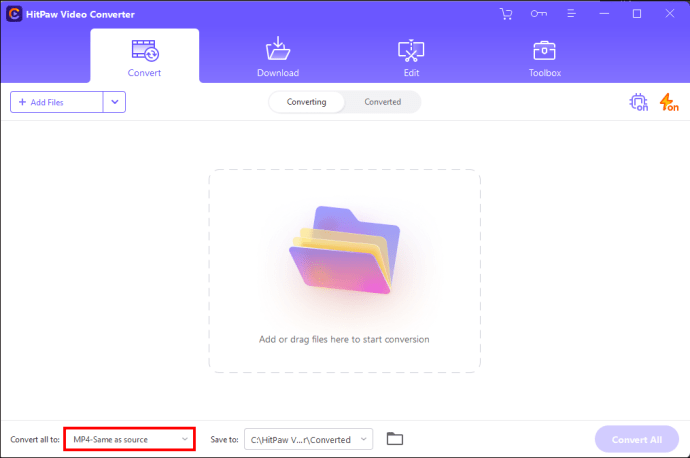
Task: Click 'Add or drag files here' text
Action: (x=344, y=339)
